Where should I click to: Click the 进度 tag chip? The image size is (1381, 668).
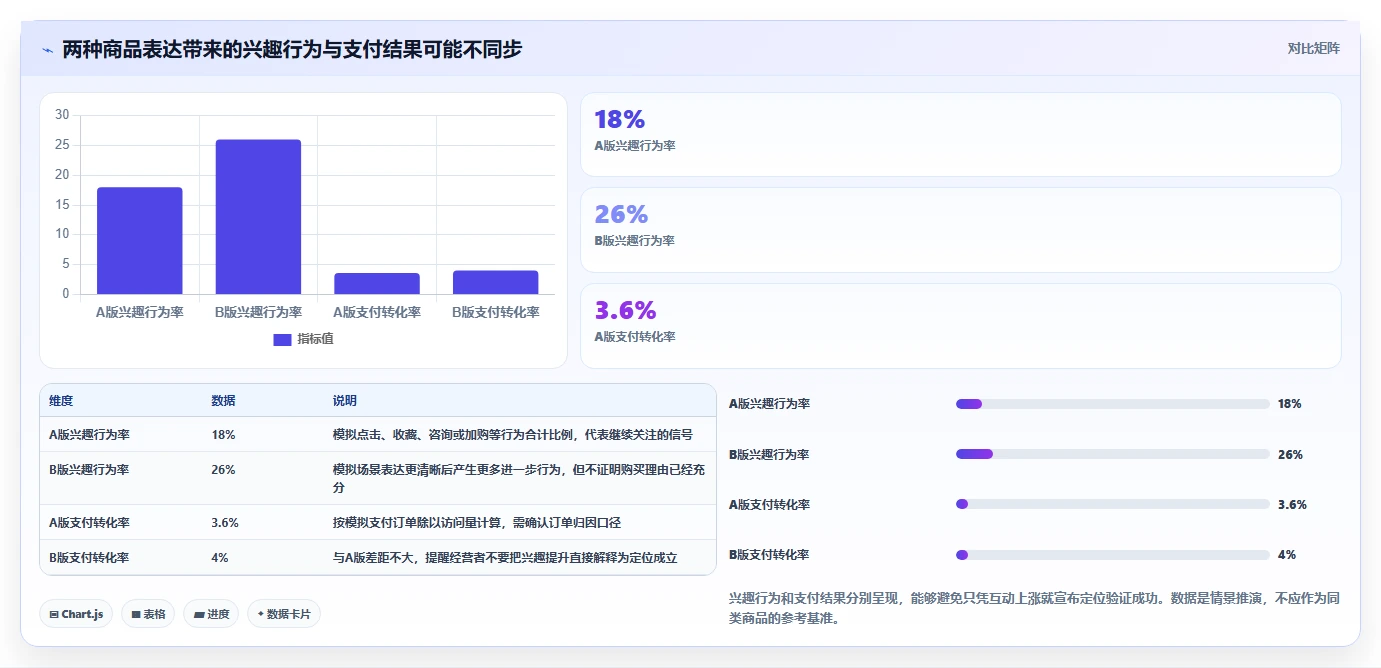pyautogui.click(x=211, y=614)
